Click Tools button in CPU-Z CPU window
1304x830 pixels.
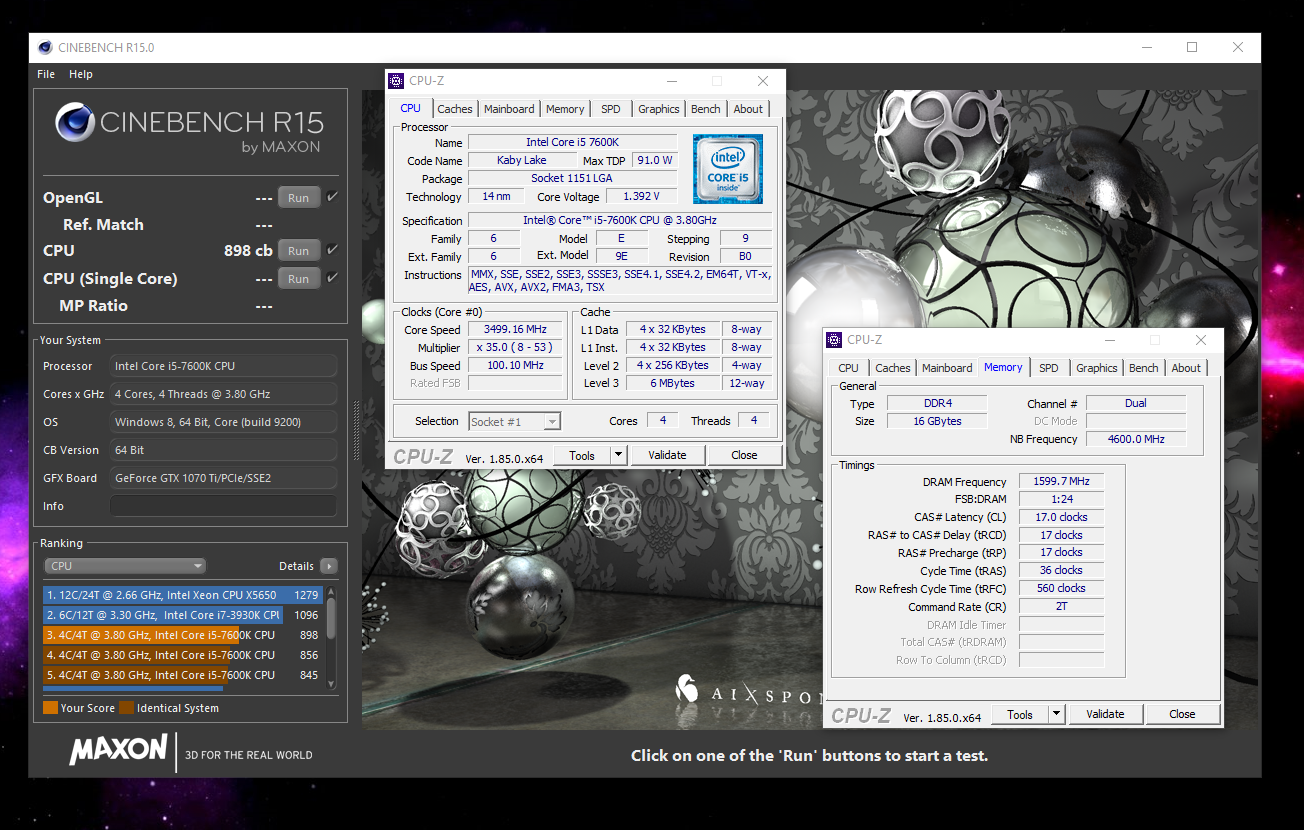pos(582,455)
